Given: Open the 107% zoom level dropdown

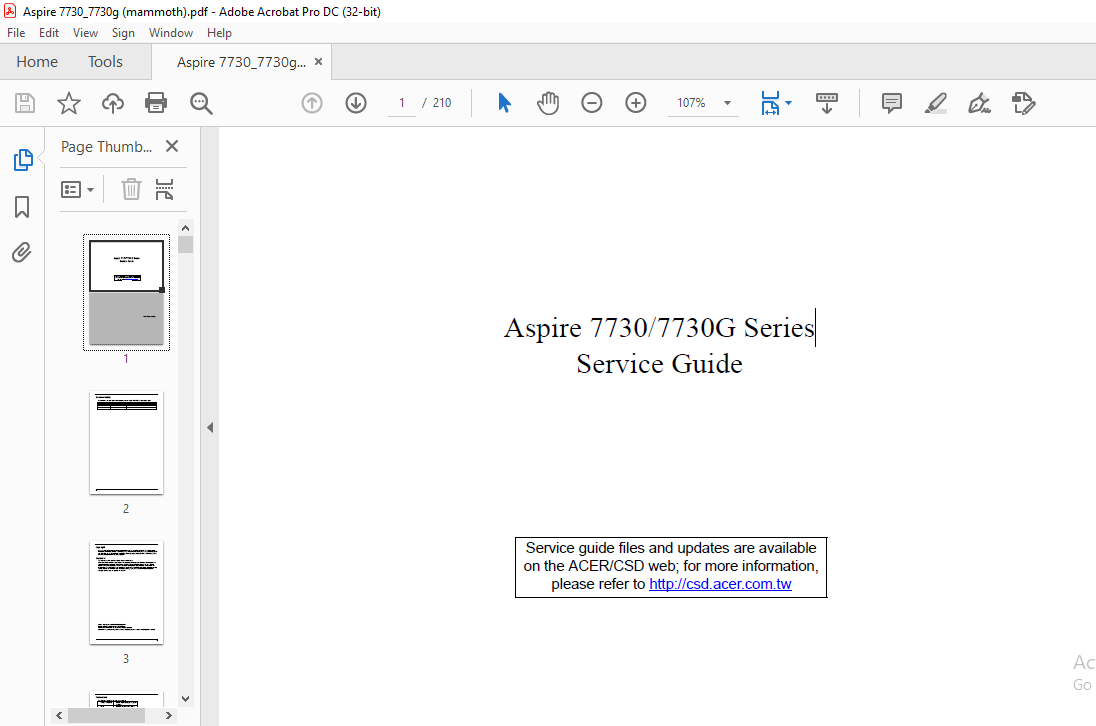Looking at the screenshot, I should 727,103.
